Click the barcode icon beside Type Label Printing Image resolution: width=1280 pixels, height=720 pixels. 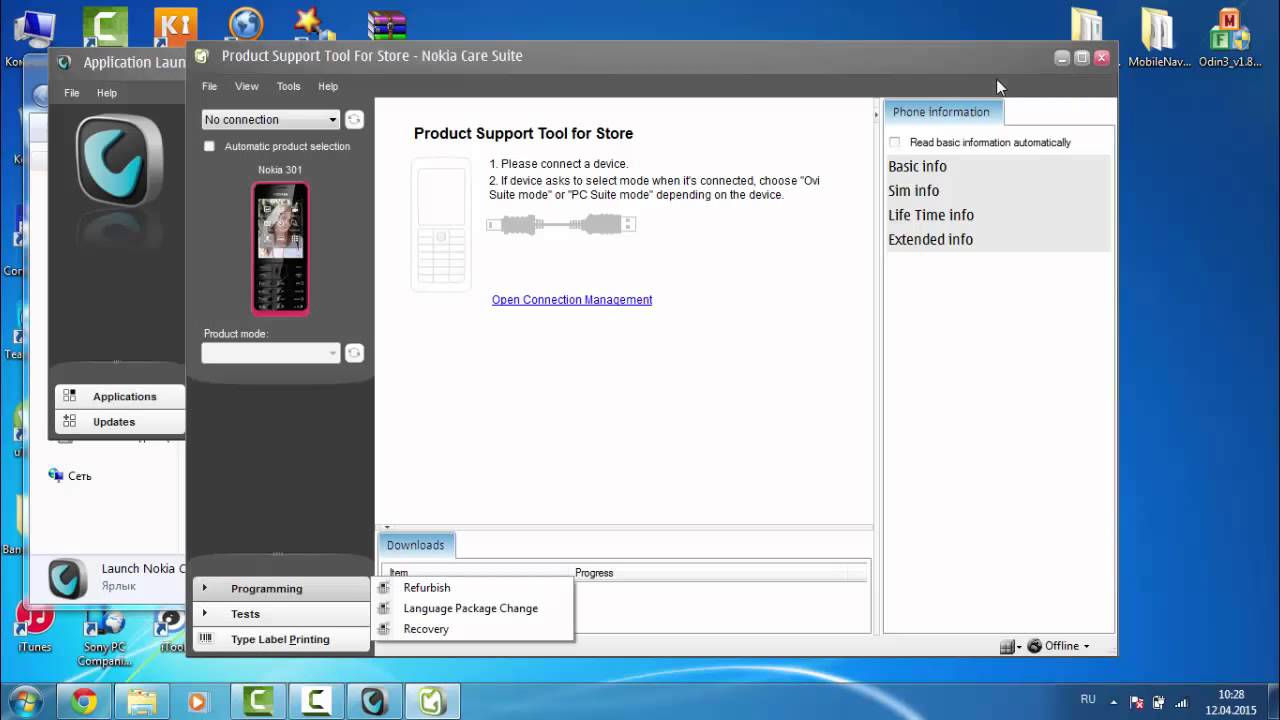tap(205, 638)
